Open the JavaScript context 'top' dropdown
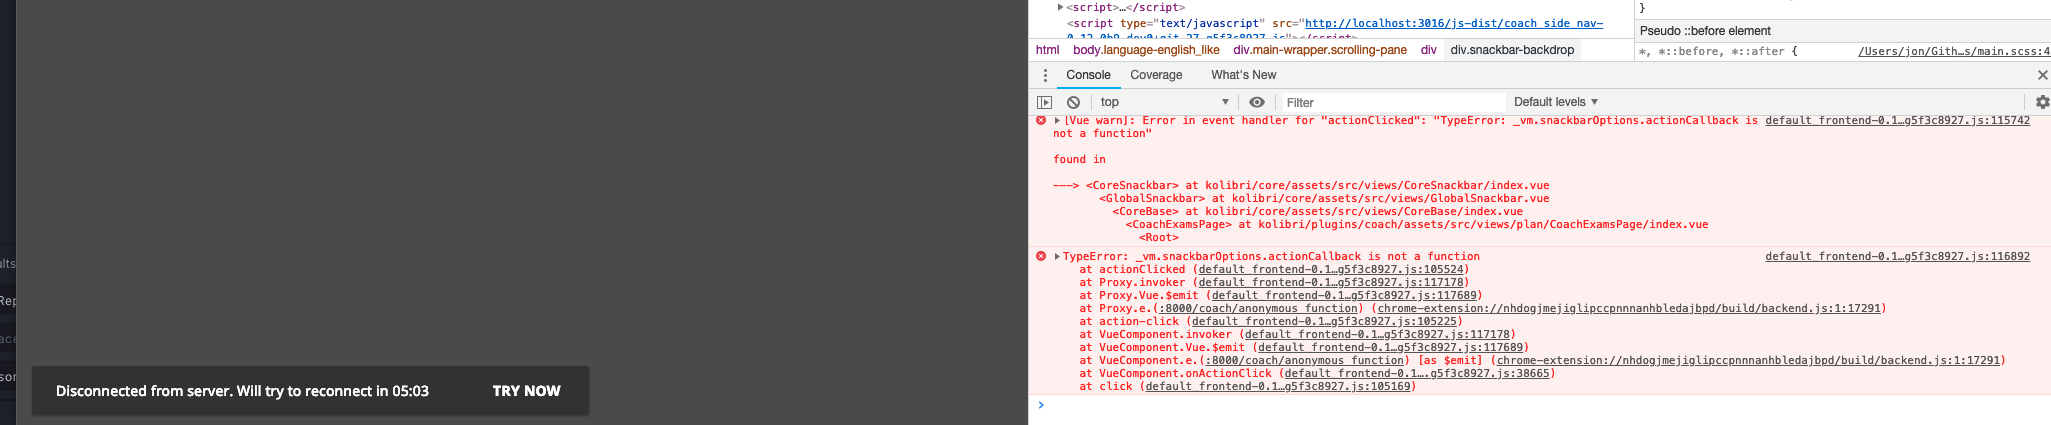 tap(1164, 102)
